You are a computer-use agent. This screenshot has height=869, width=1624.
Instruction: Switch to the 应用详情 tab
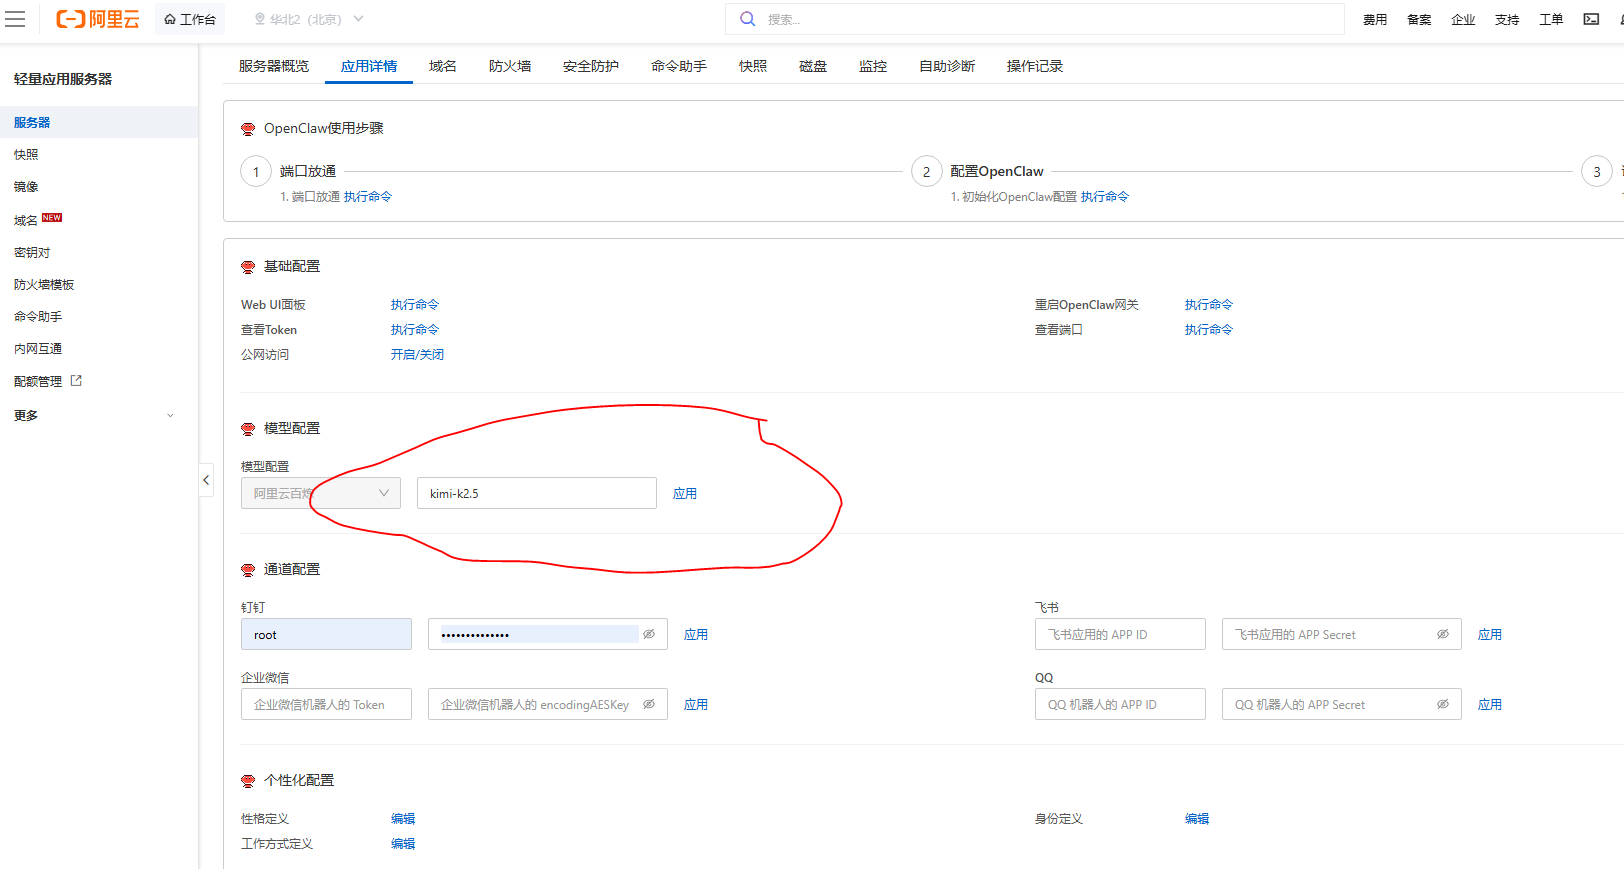369,66
